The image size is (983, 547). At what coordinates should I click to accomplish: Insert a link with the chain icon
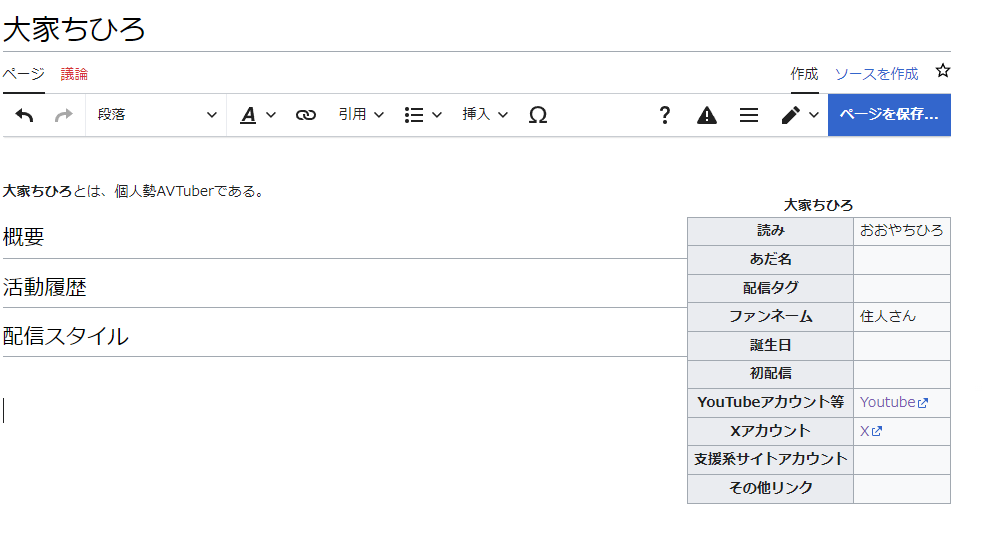click(306, 115)
